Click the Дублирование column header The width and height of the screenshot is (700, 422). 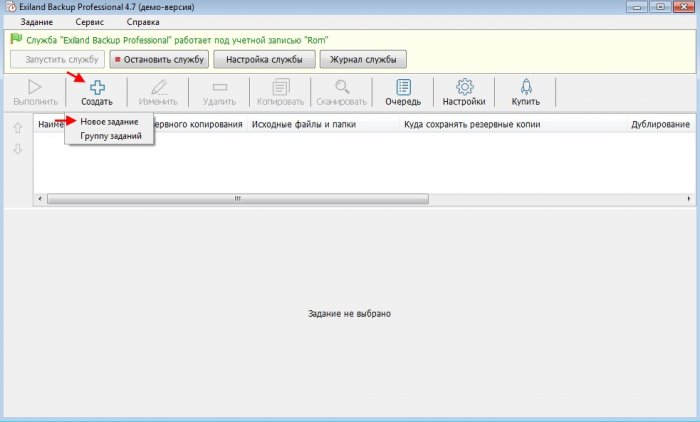point(660,124)
